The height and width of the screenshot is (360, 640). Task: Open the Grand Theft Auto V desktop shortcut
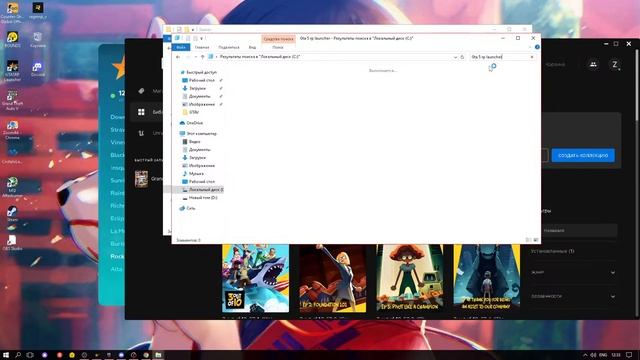pyautogui.click(x=12, y=100)
